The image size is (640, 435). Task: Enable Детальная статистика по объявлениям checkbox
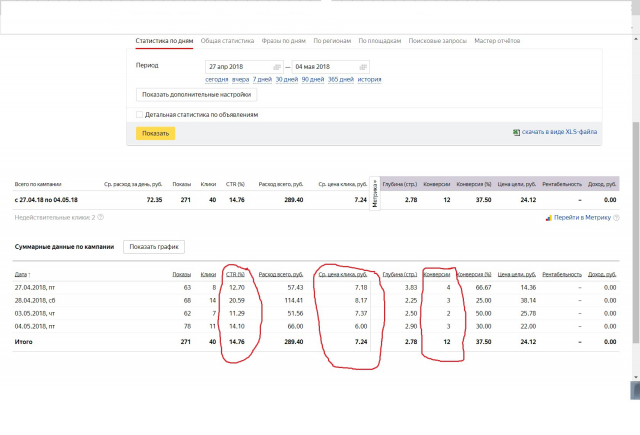(139, 115)
